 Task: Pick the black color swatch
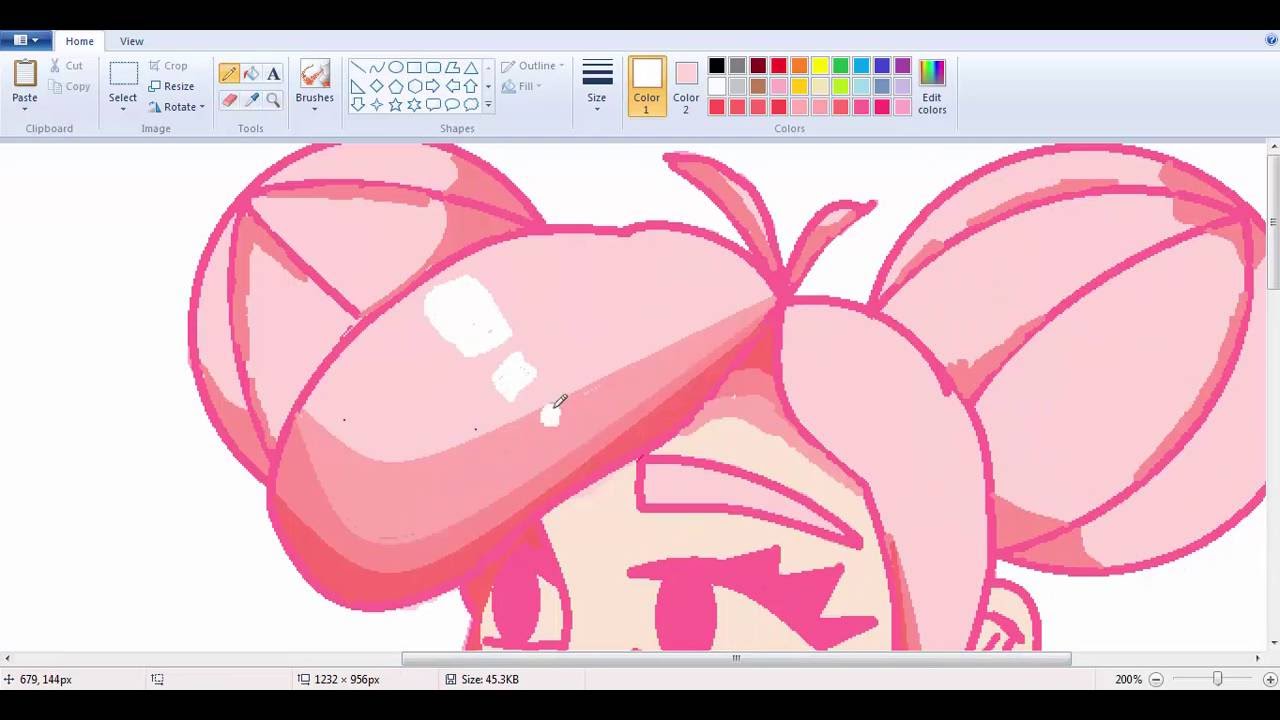coord(717,66)
